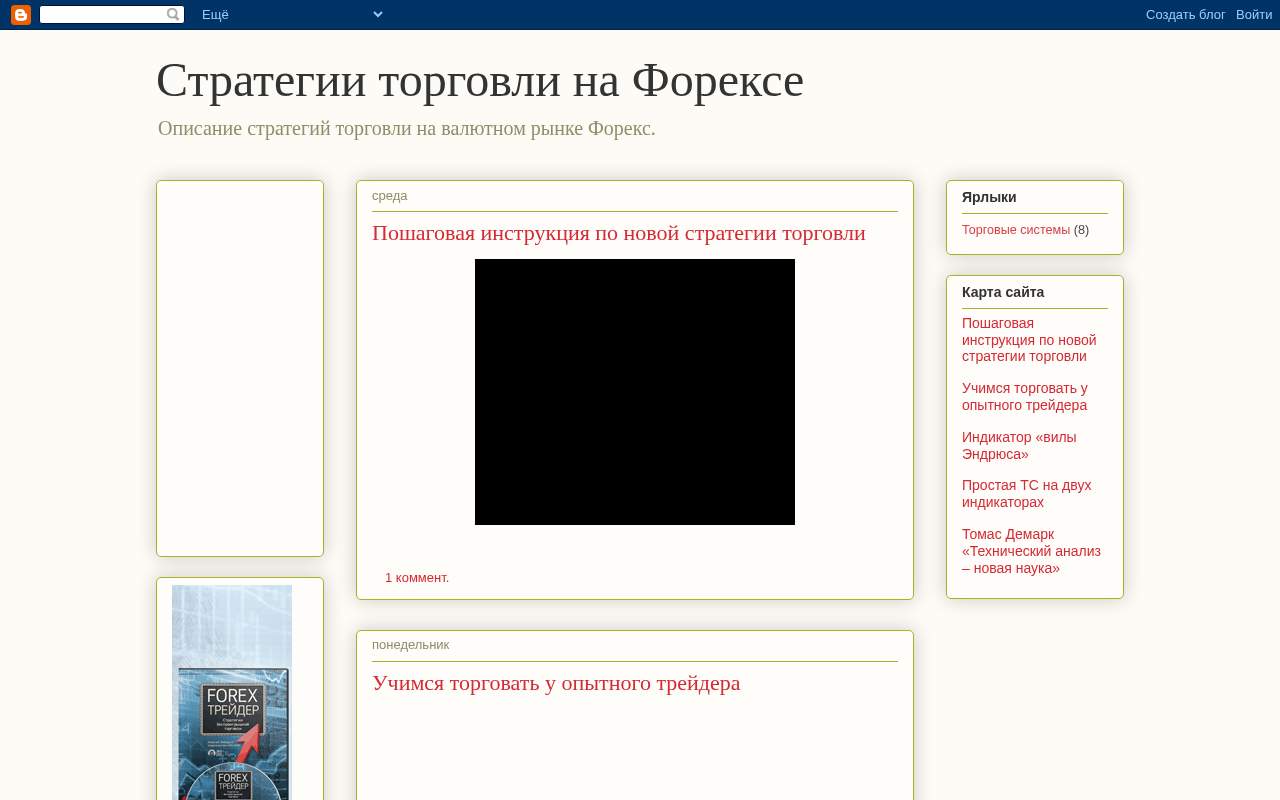
Task: Play the black embedded video in the first post
Action: 635,392
